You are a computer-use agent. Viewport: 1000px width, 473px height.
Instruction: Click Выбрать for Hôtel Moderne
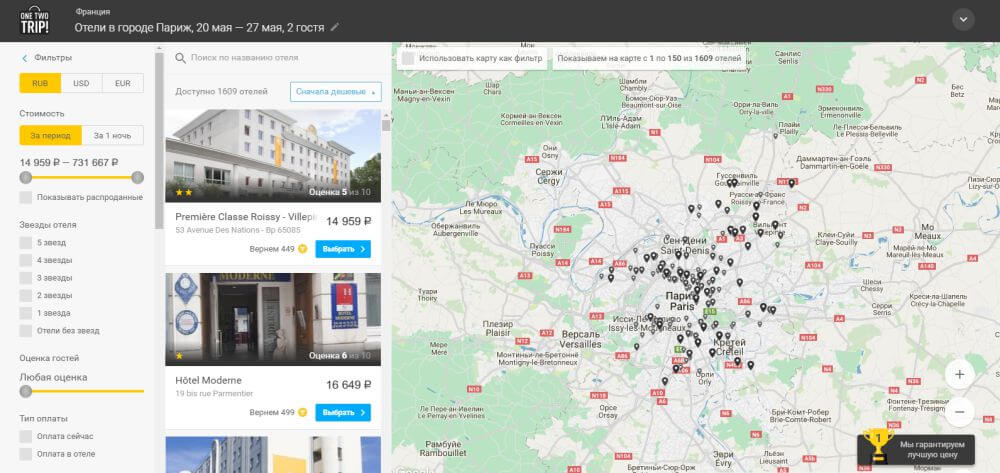343,412
